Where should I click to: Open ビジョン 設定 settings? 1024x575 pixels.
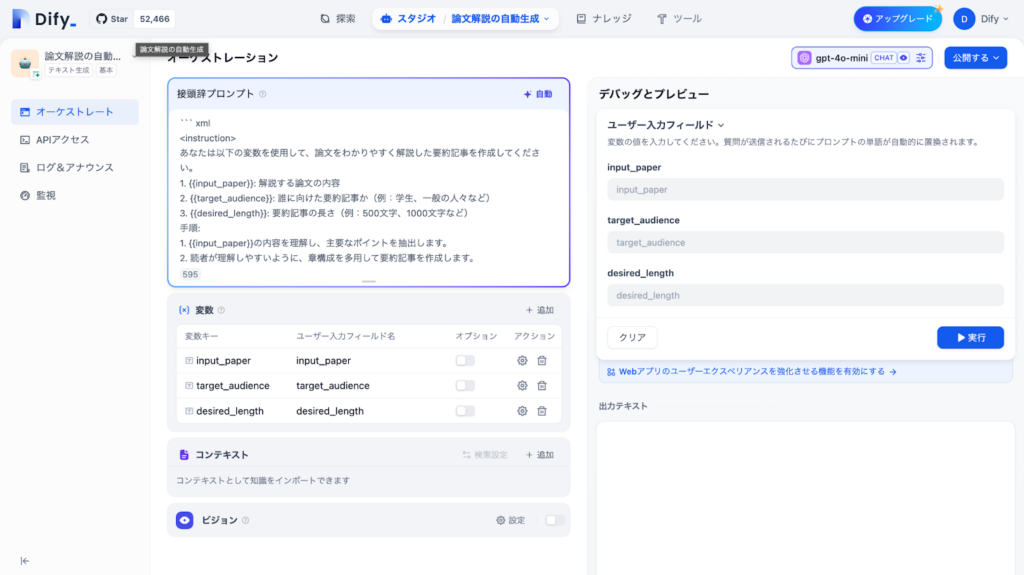coord(510,521)
